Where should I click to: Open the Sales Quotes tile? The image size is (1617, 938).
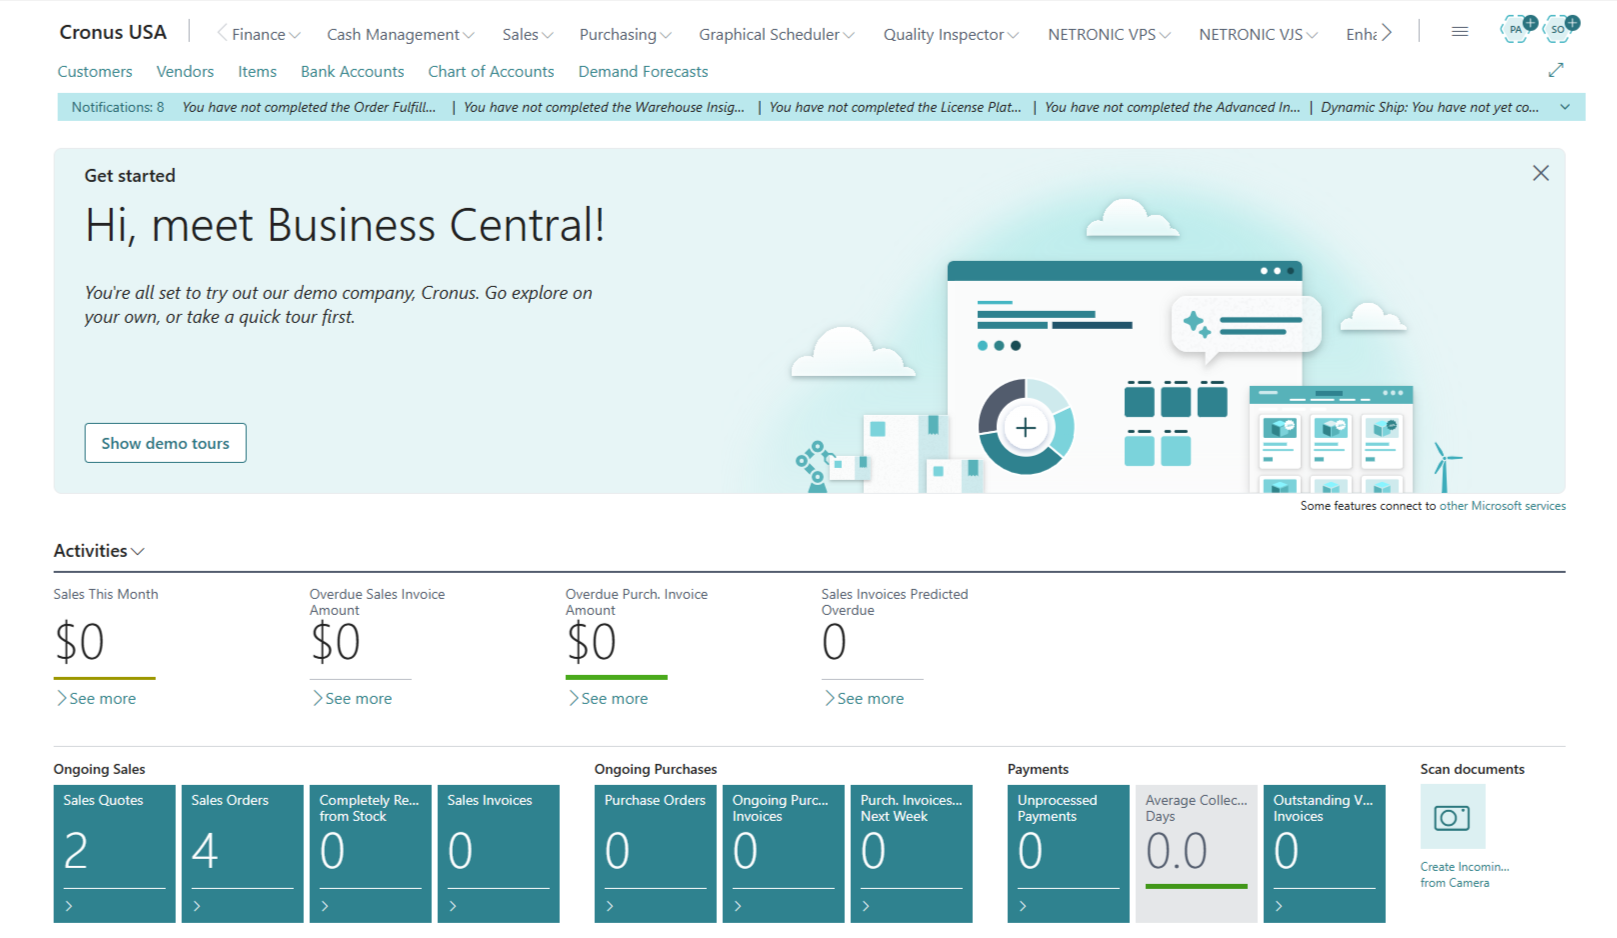[x=114, y=853]
